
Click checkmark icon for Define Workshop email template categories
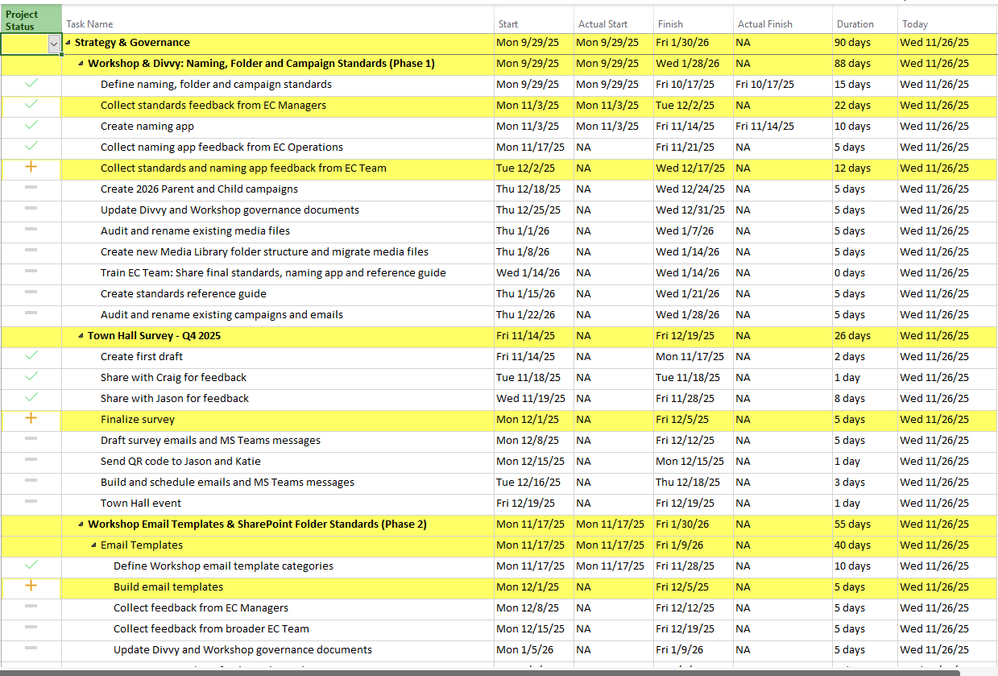(x=31, y=565)
